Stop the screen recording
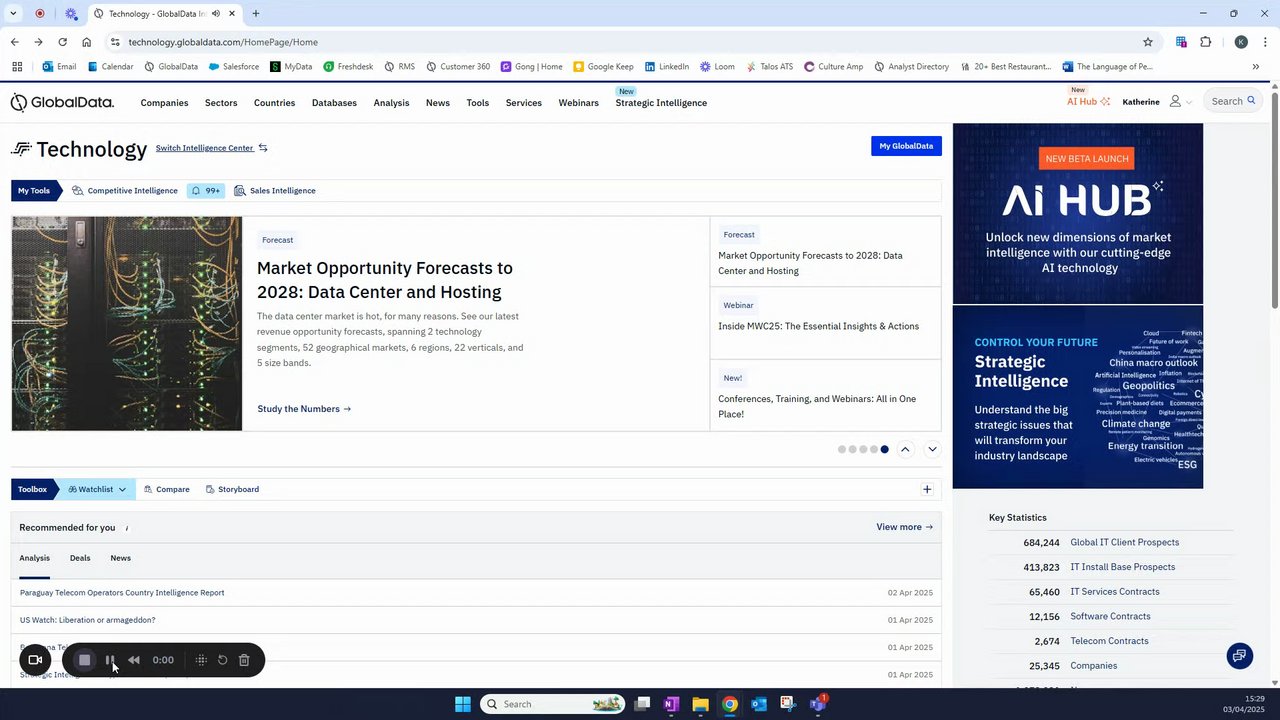 pyautogui.click(x=84, y=660)
